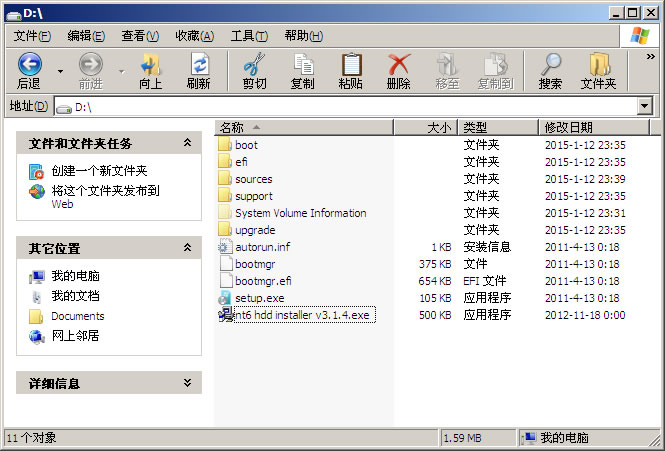Open Documents link in sidebar
This screenshot has height=451, width=665.
click(78, 316)
